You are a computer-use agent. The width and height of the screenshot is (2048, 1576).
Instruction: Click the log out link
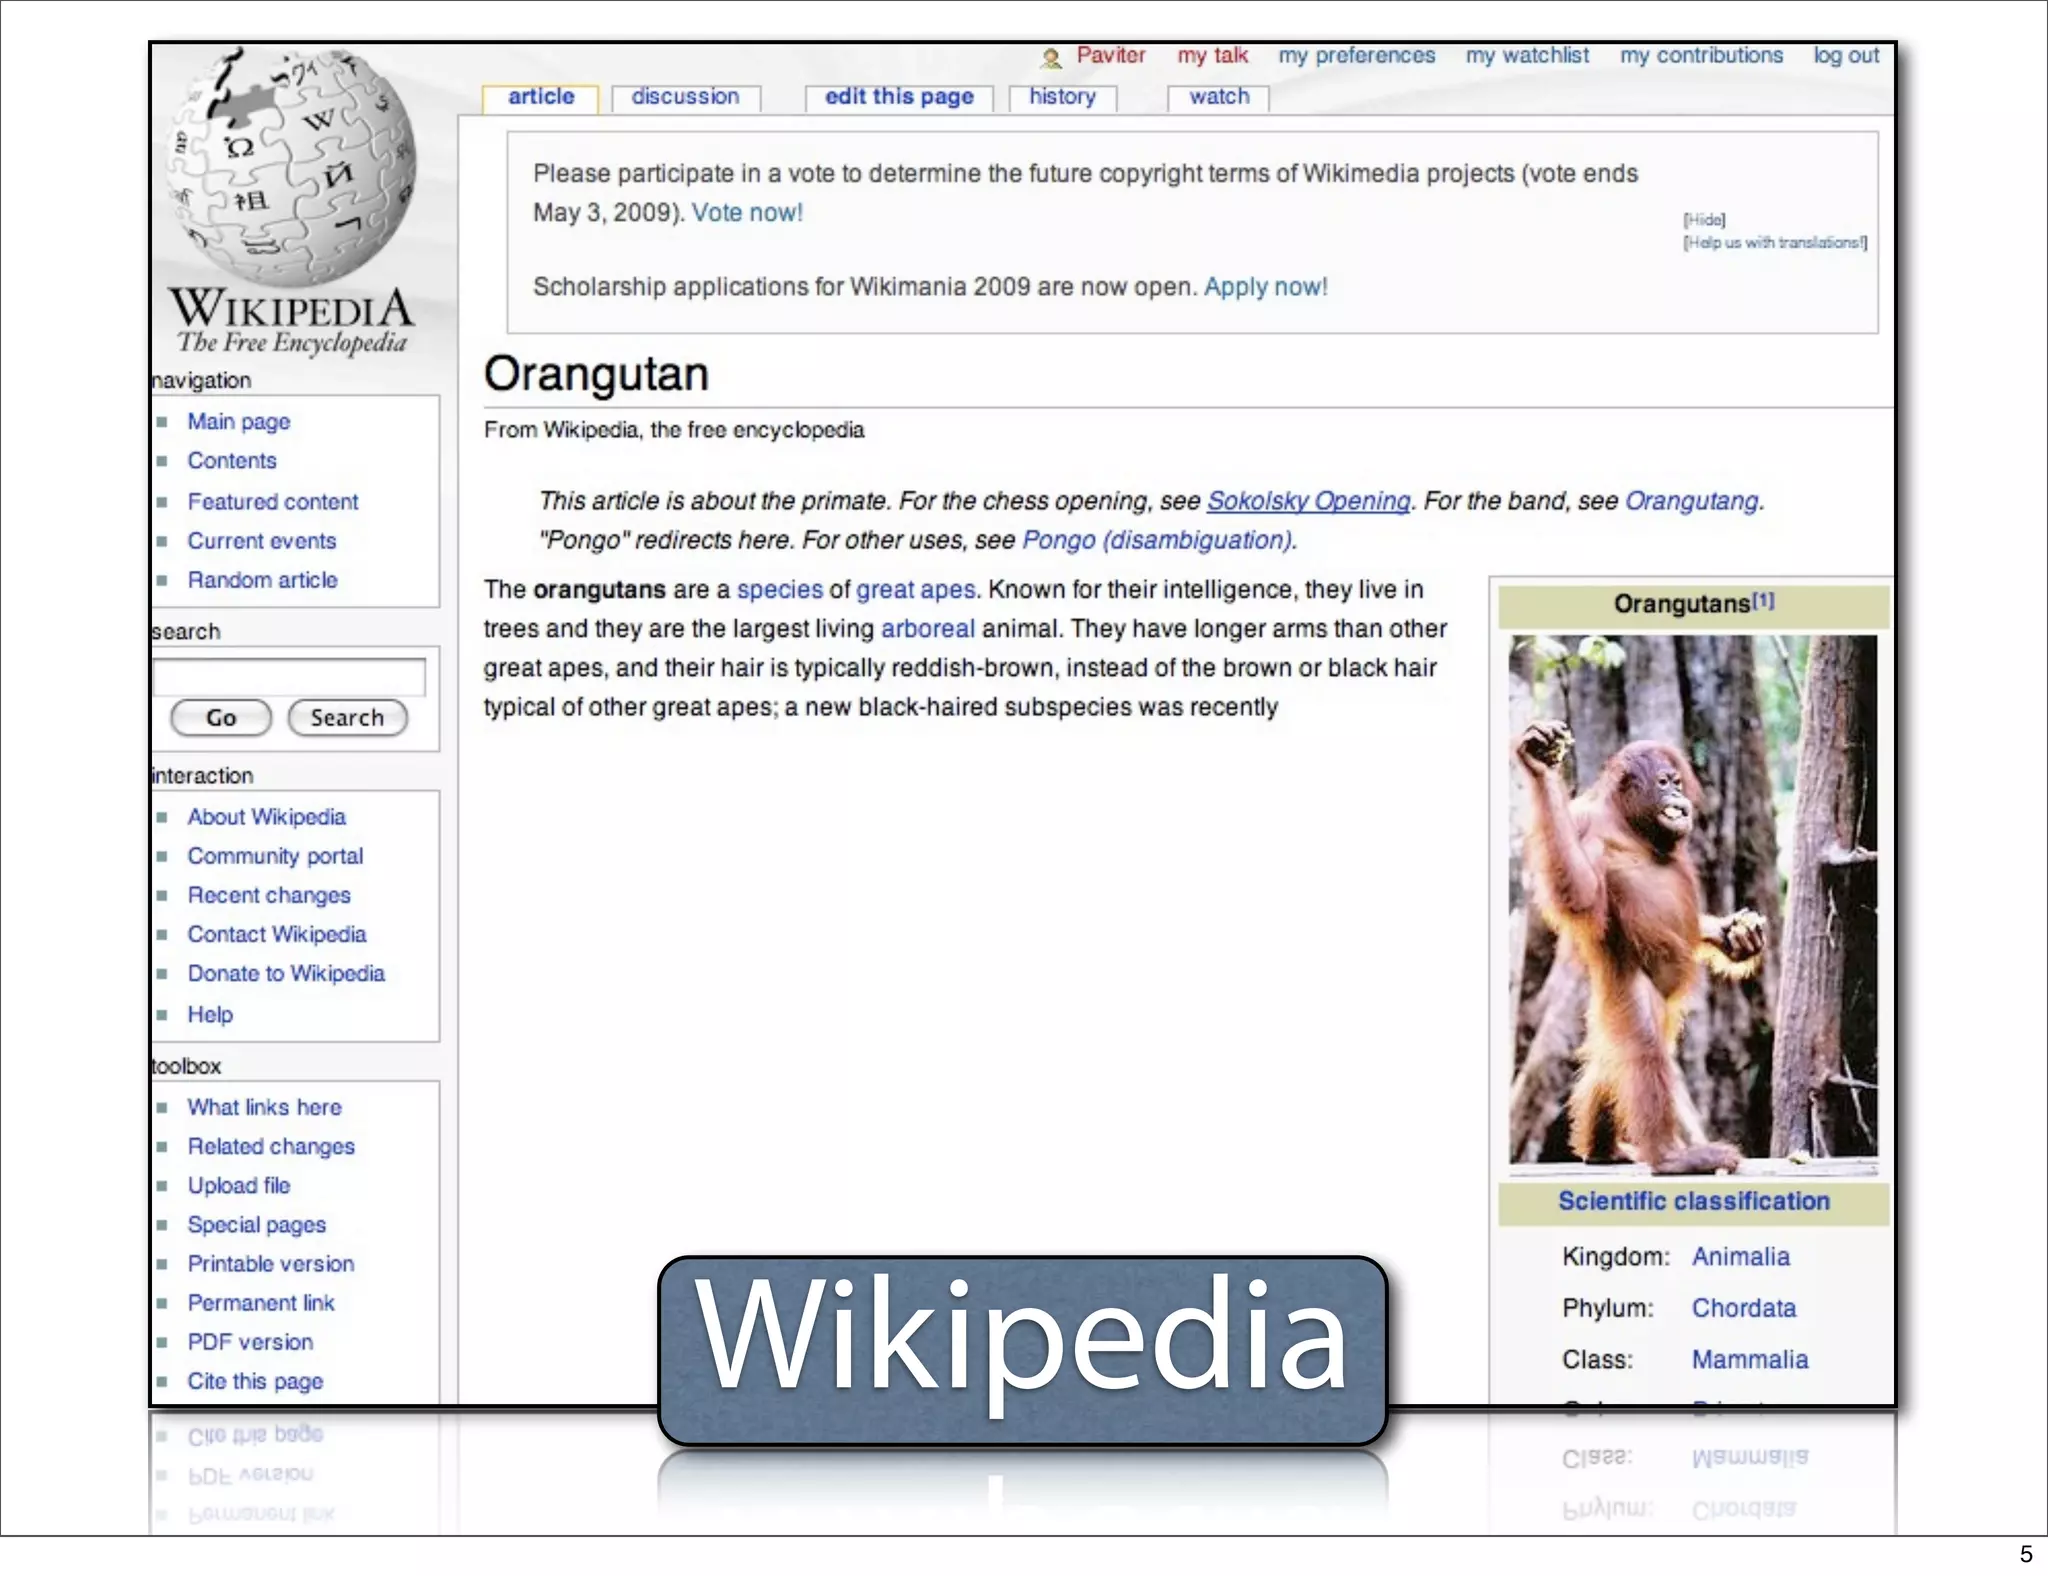(1846, 56)
